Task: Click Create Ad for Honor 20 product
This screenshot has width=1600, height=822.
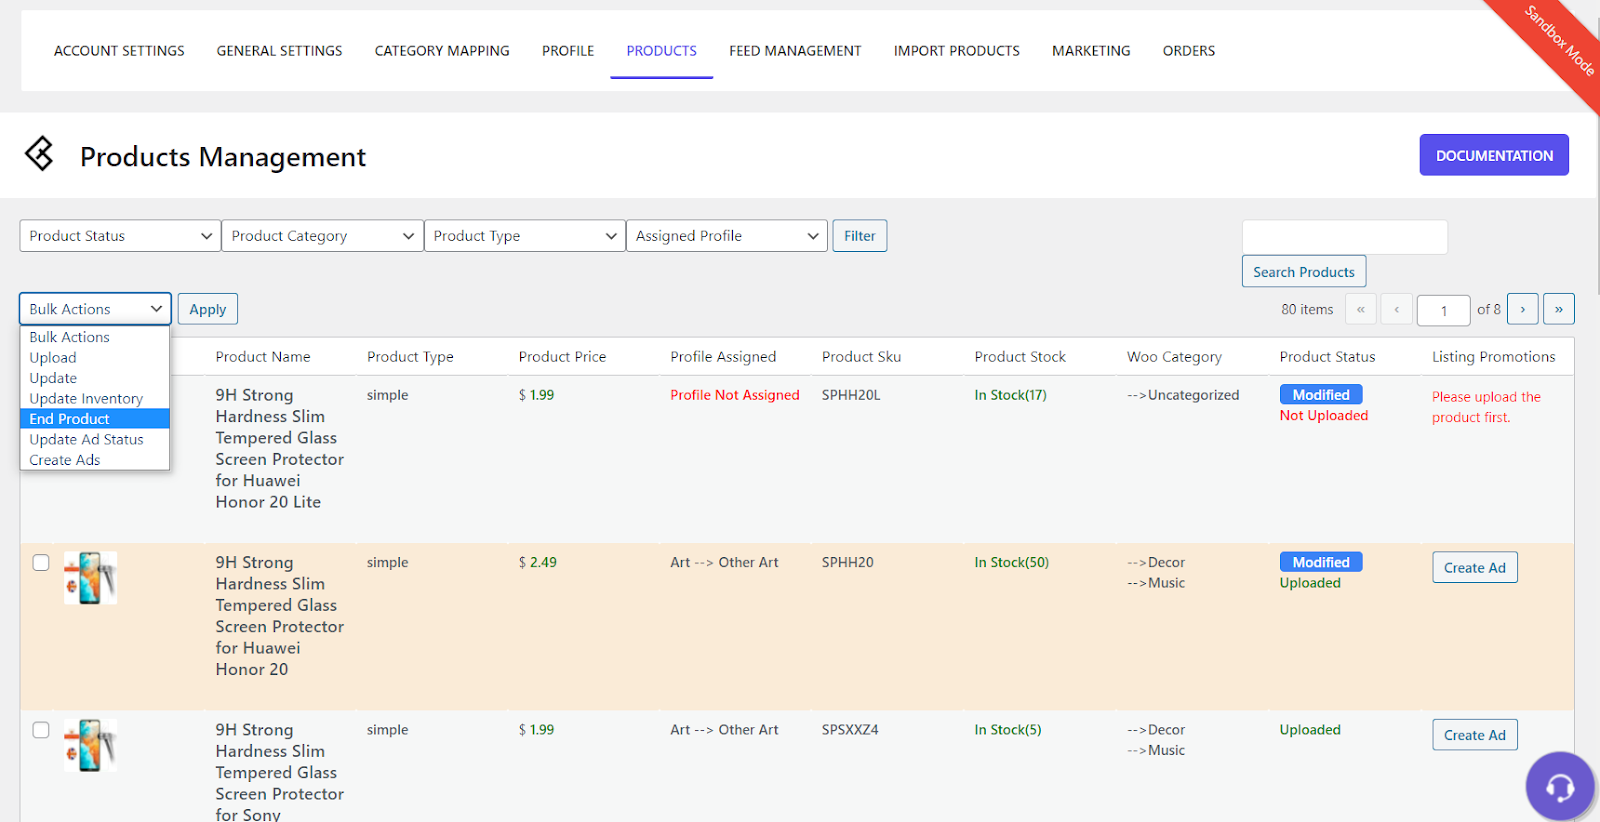Action: point(1474,568)
